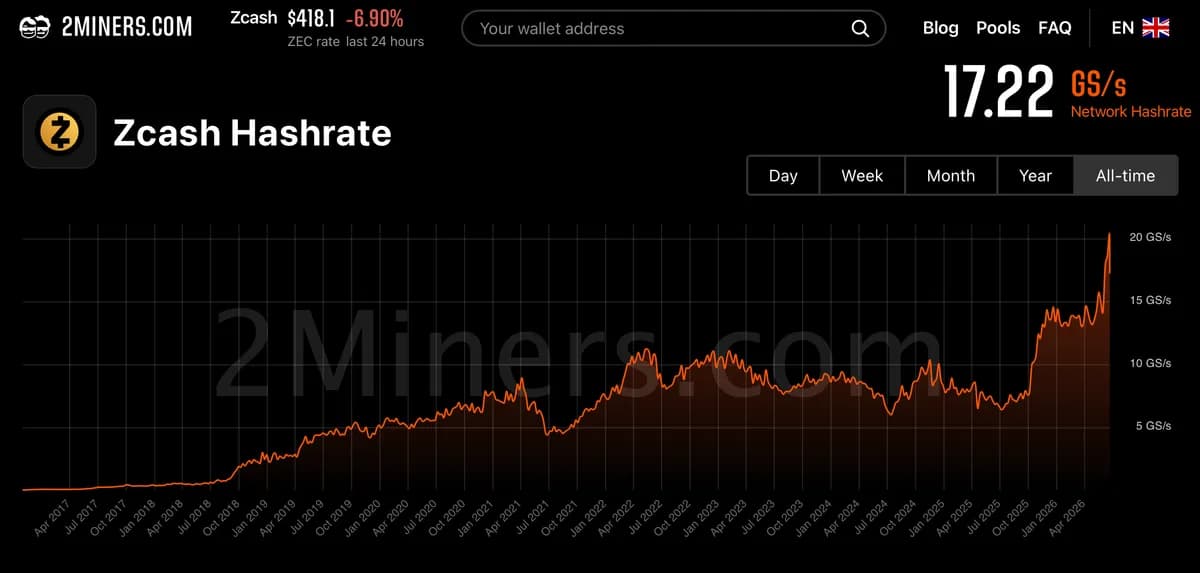The image size is (1200, 573).
Task: Click the search magnifier icon
Action: (860, 28)
